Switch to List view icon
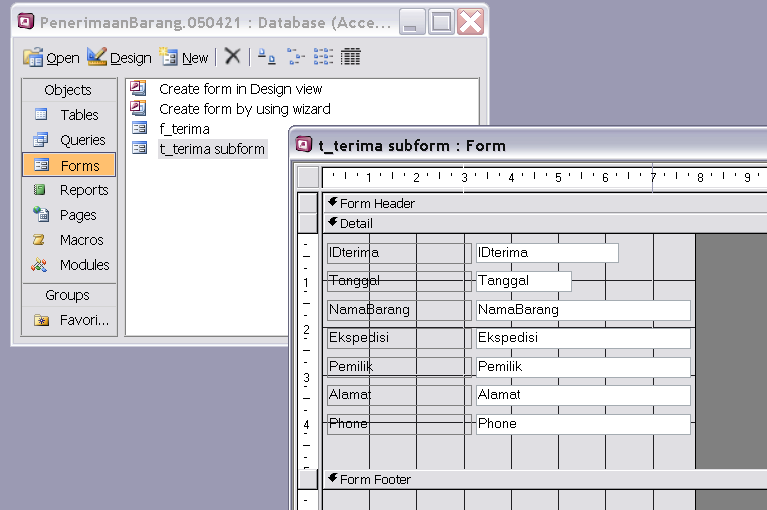Image resolution: width=767 pixels, height=510 pixels. pos(323,57)
